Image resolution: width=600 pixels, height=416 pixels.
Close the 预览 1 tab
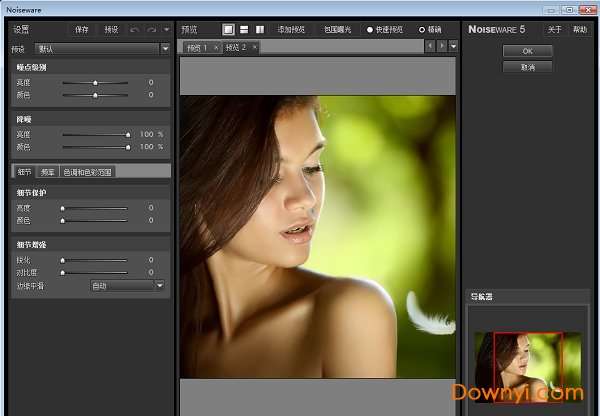[216, 47]
